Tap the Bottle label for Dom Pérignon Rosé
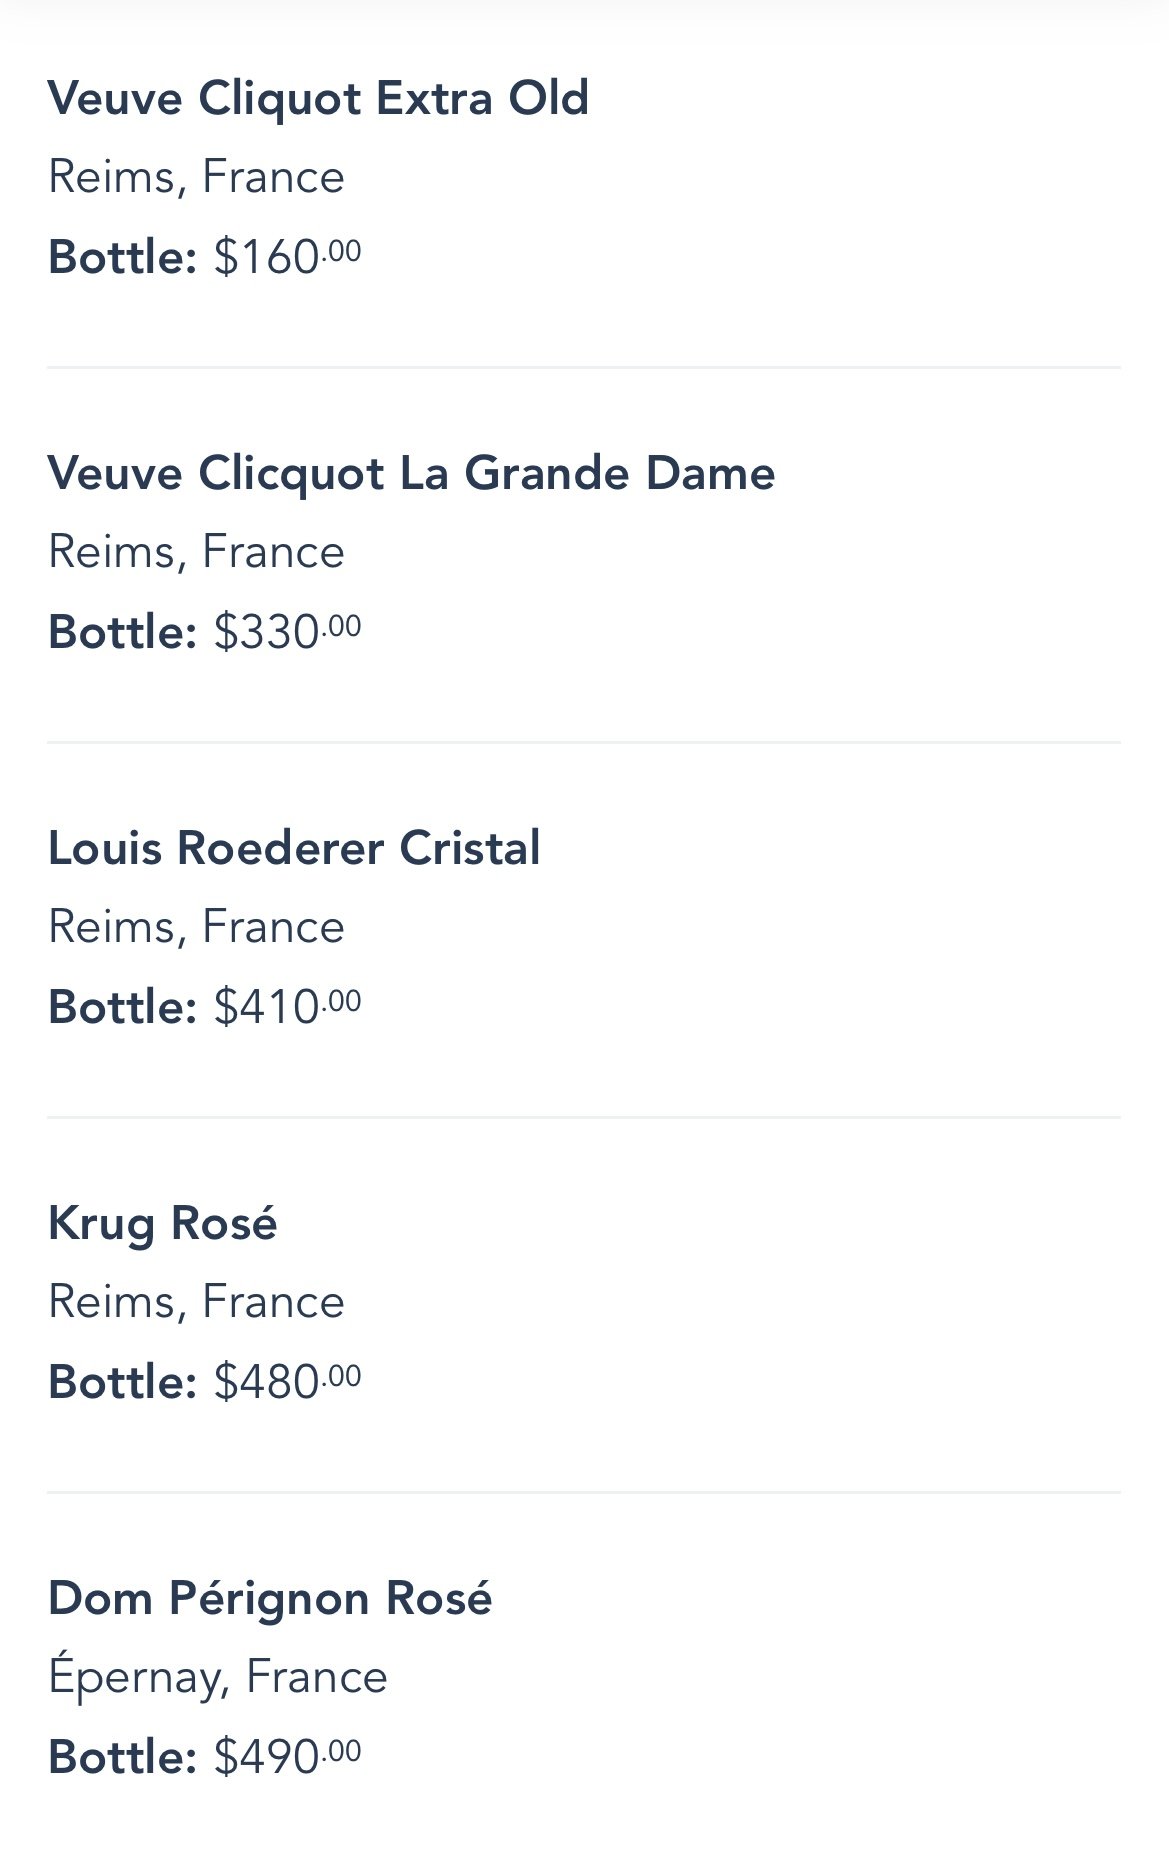 [x=122, y=1757]
